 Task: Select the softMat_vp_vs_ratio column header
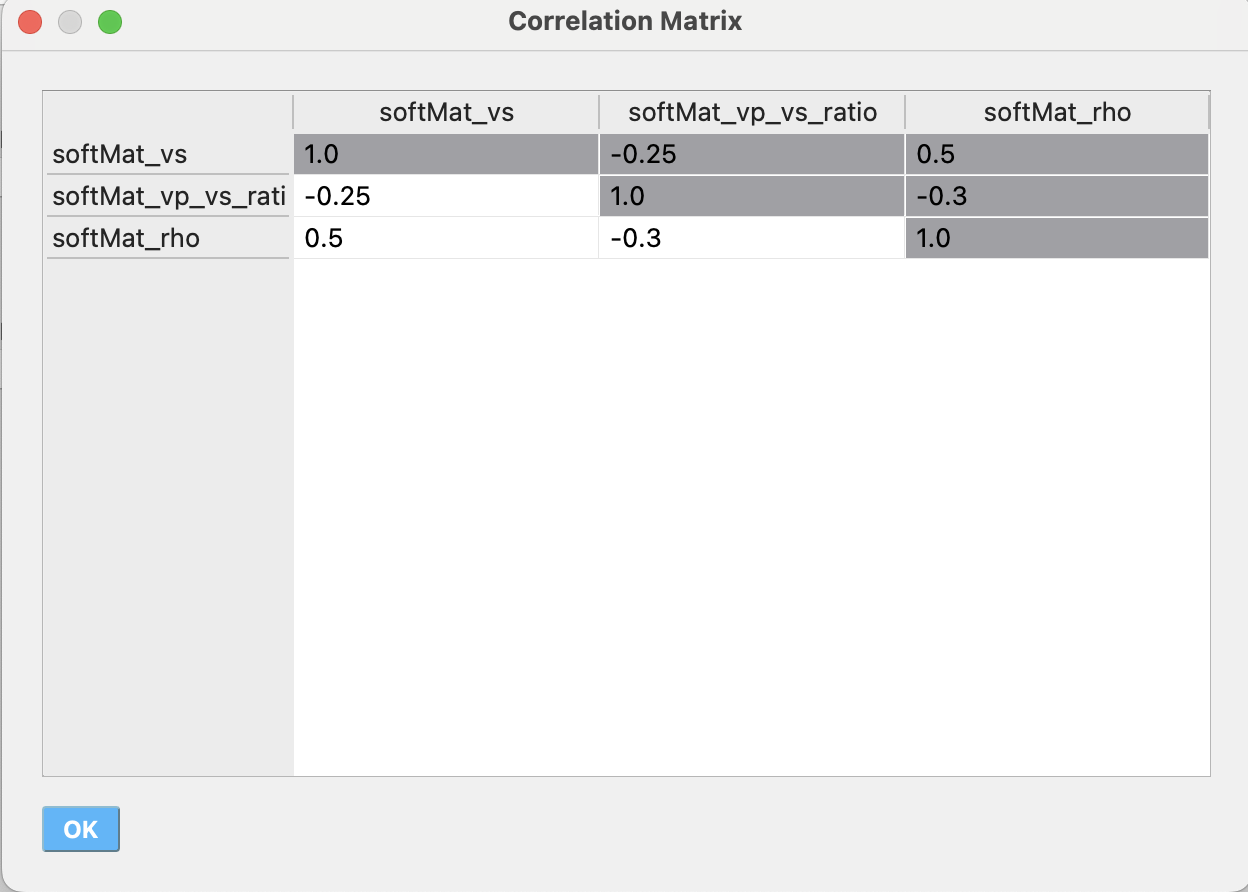[752, 112]
